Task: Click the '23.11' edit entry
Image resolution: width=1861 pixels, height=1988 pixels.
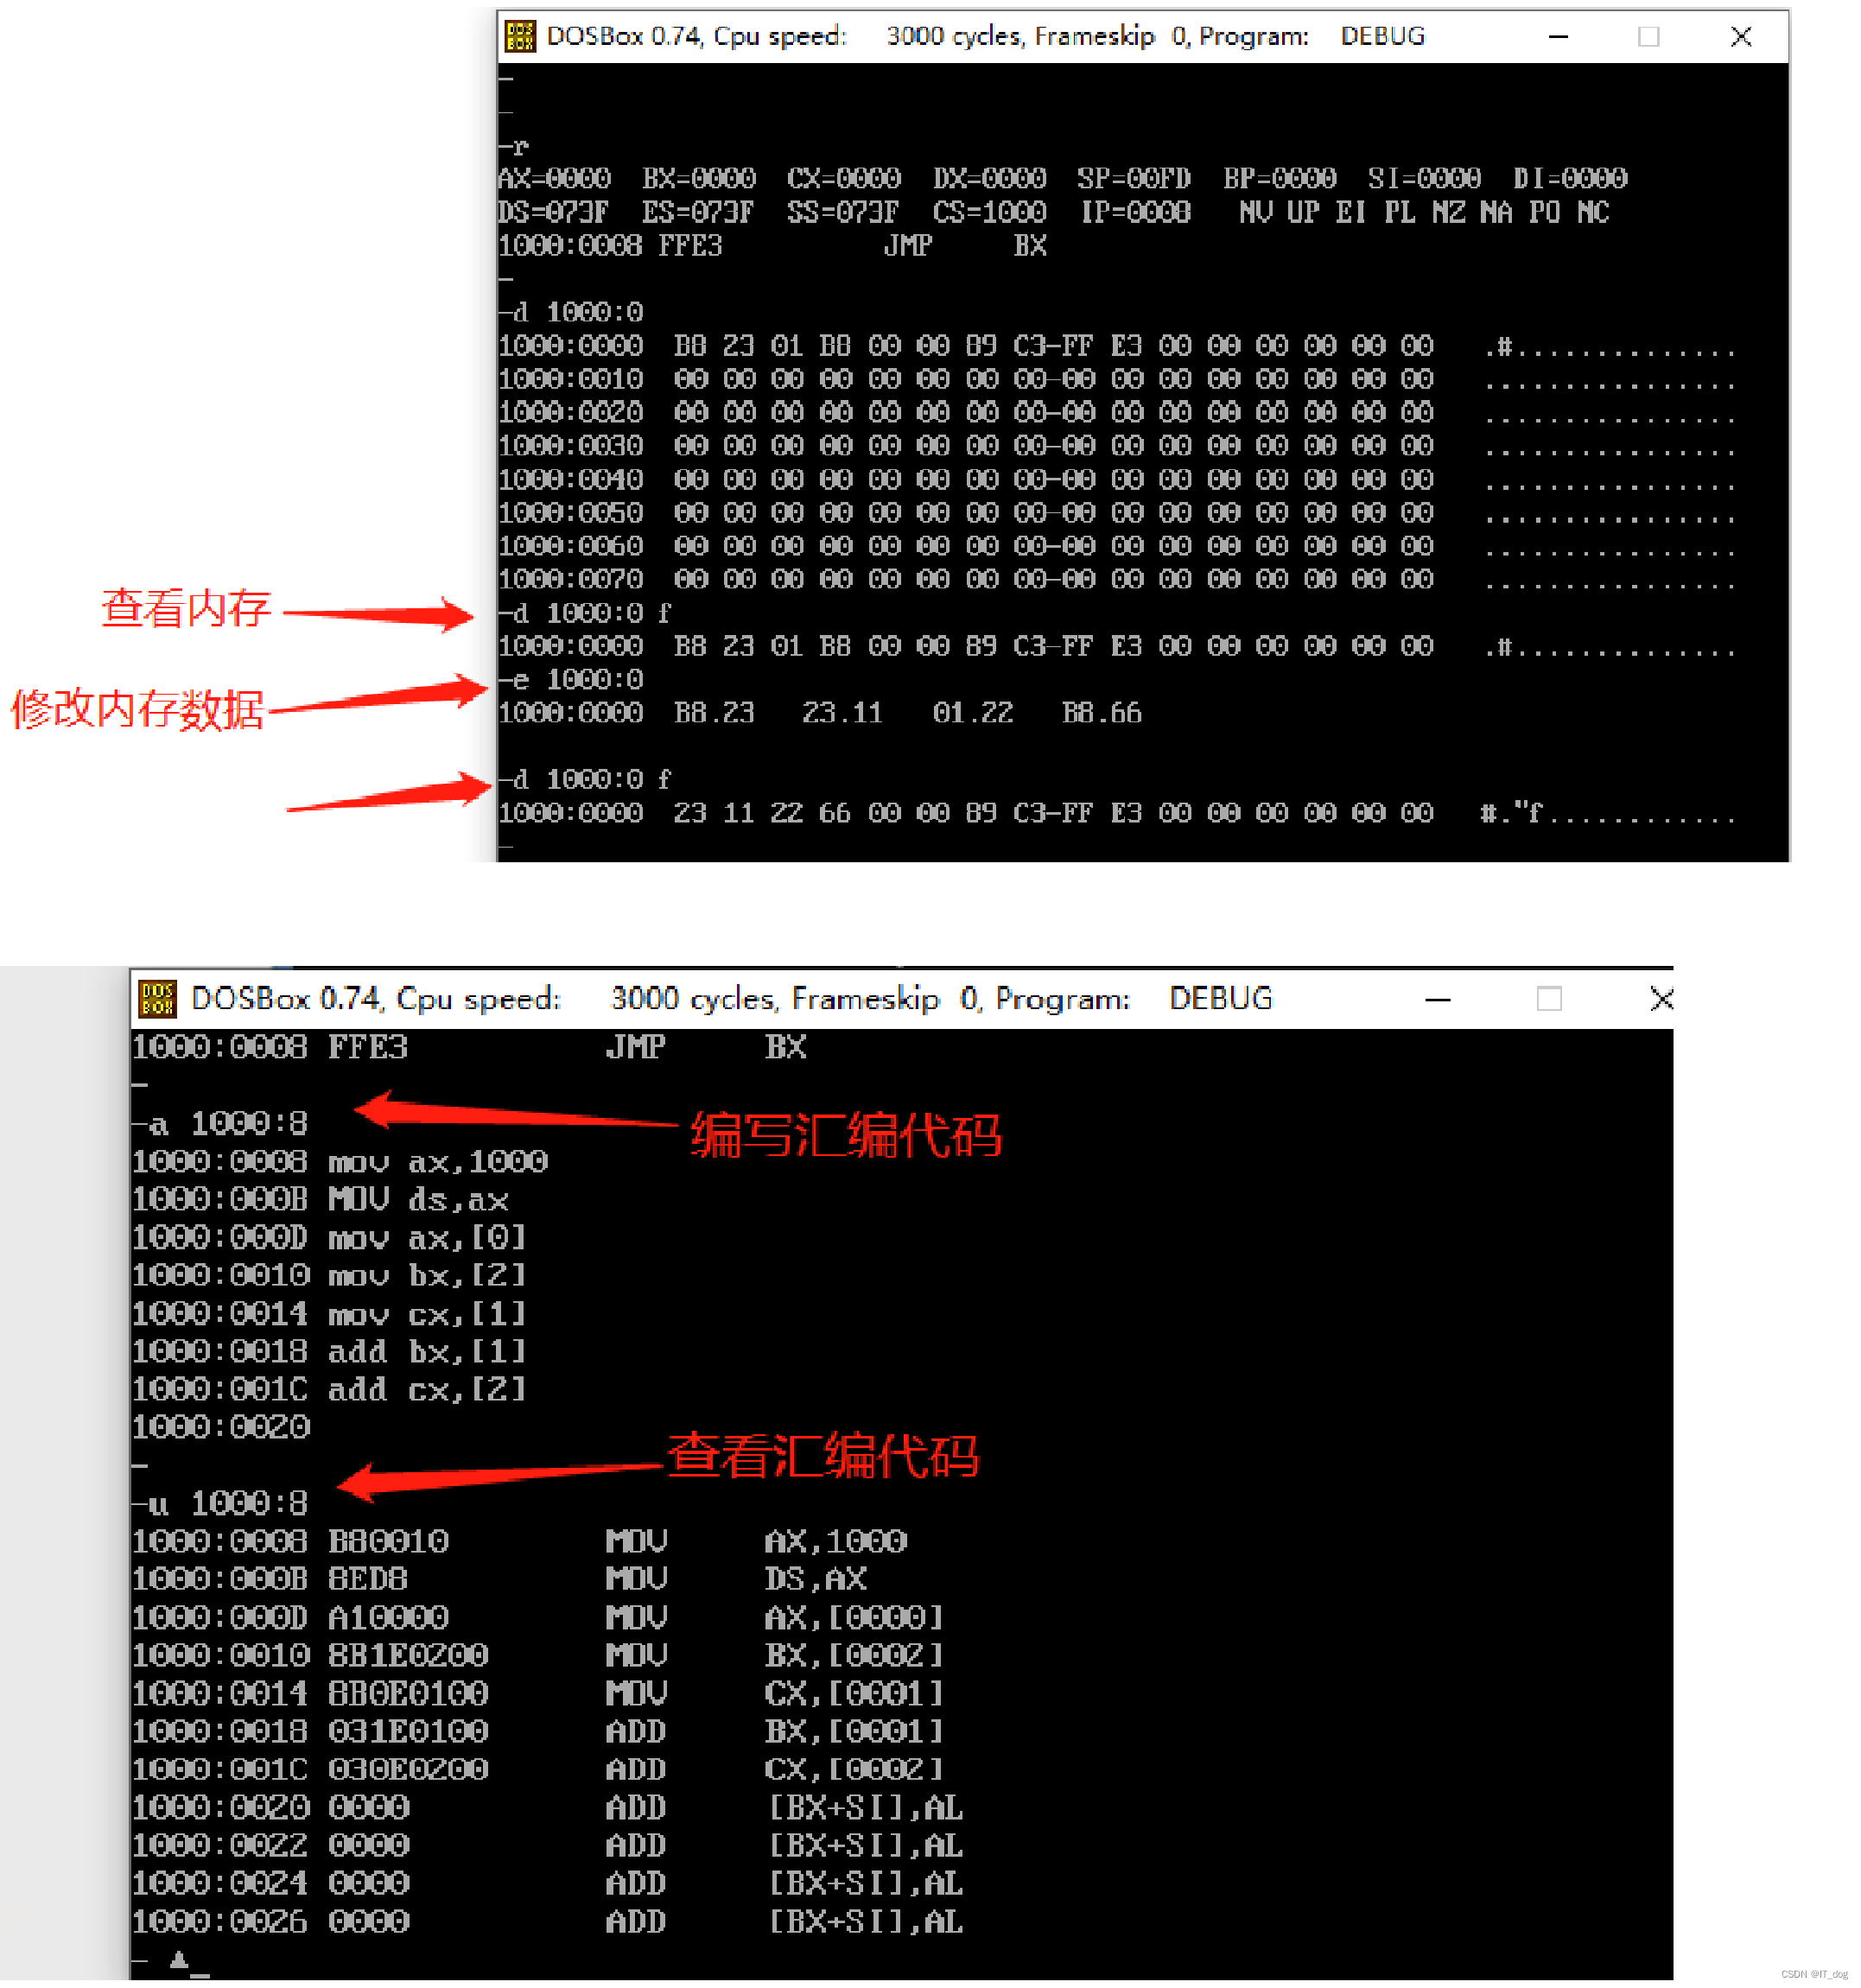Action: 843,713
